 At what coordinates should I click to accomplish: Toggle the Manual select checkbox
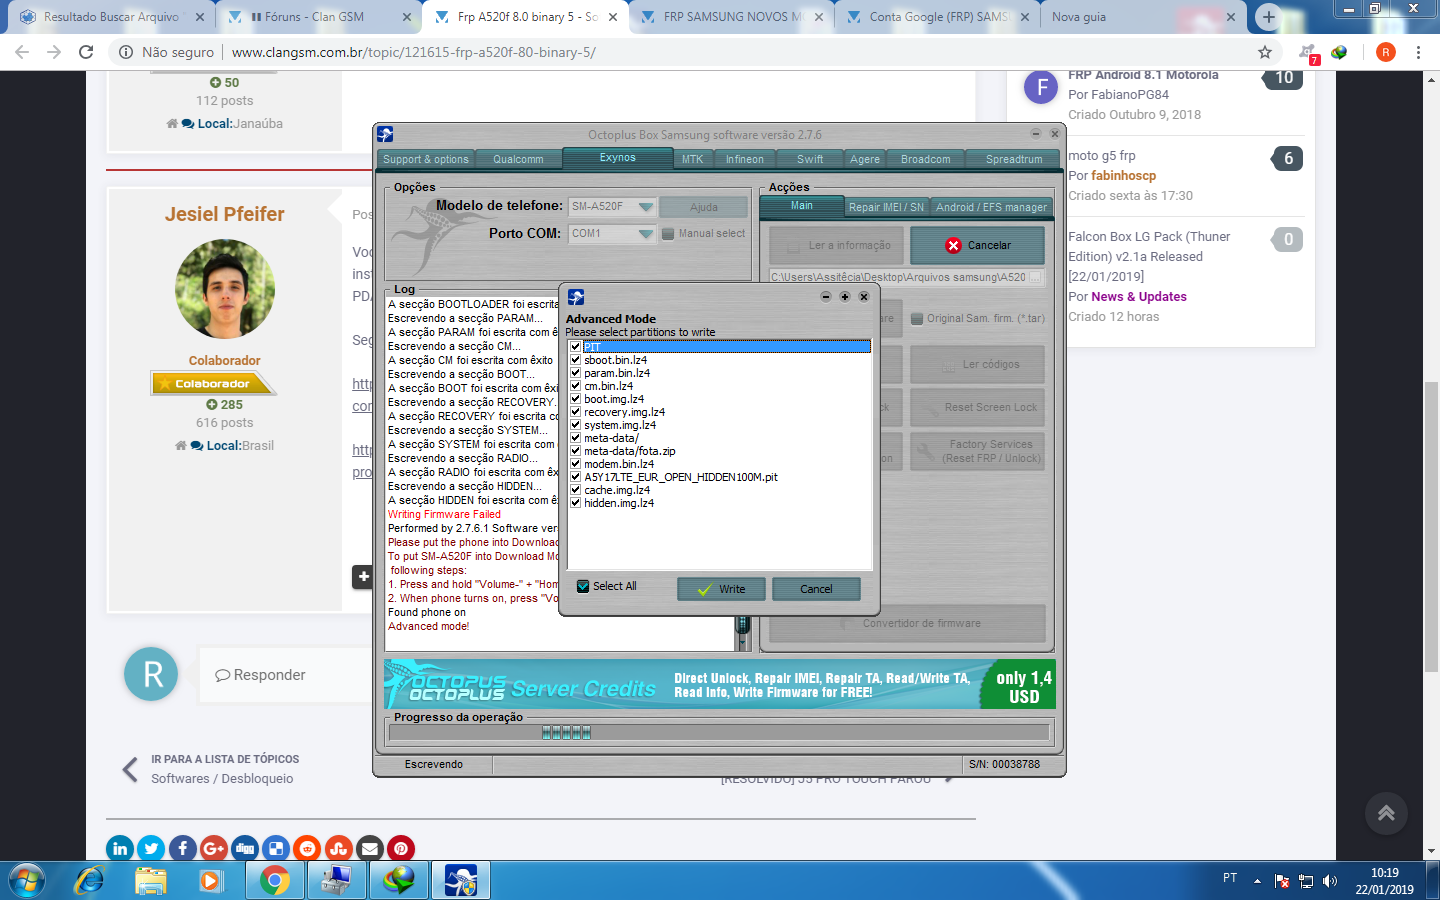(668, 234)
